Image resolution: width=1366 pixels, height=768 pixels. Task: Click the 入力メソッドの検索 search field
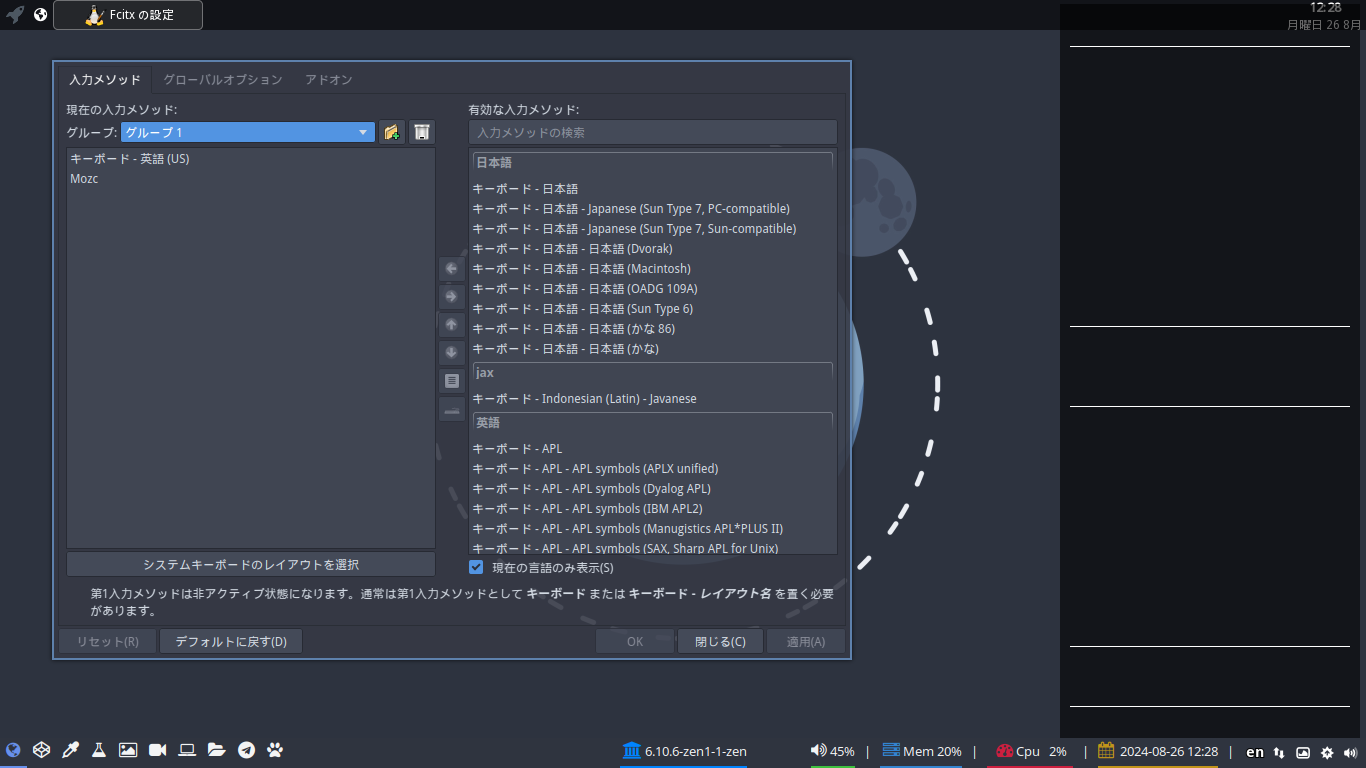point(653,132)
